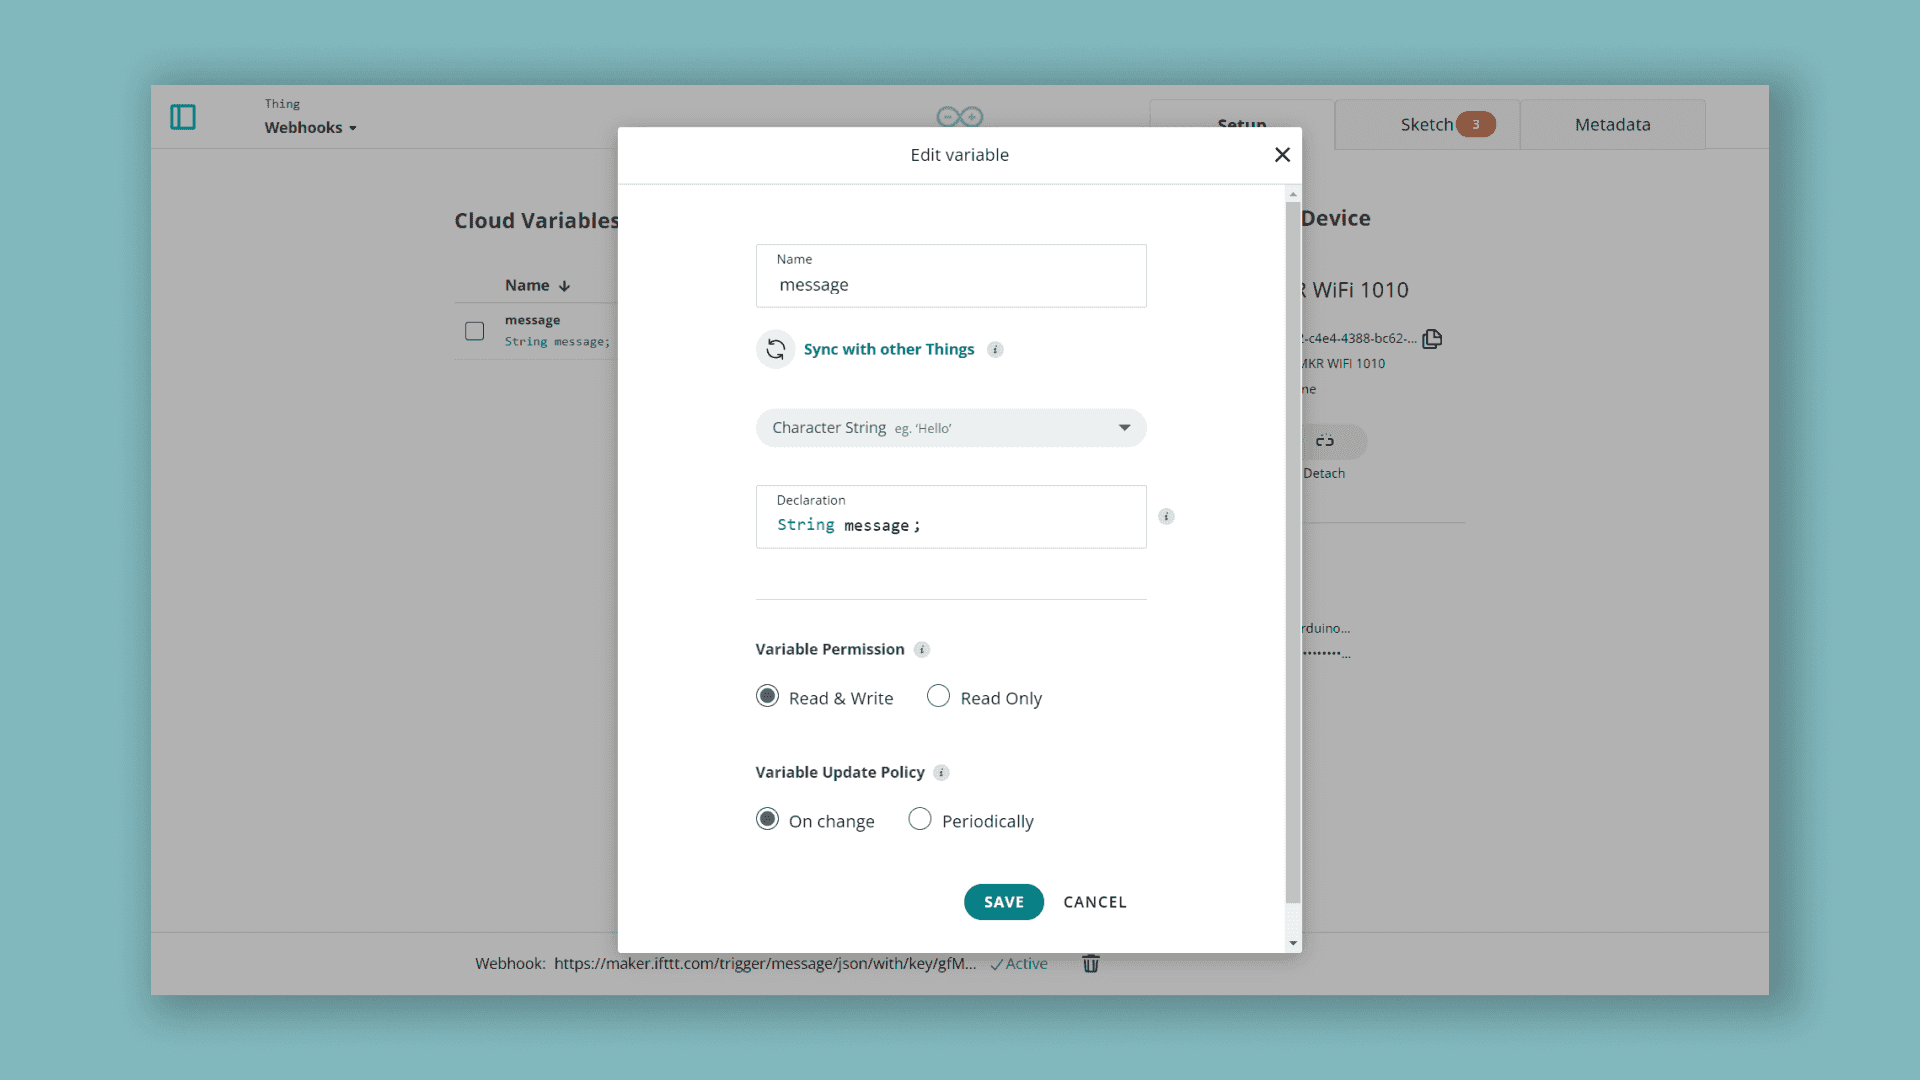This screenshot has height=1080, width=1920.
Task: Click Variable Update Policy info icon
Action: 941,773
